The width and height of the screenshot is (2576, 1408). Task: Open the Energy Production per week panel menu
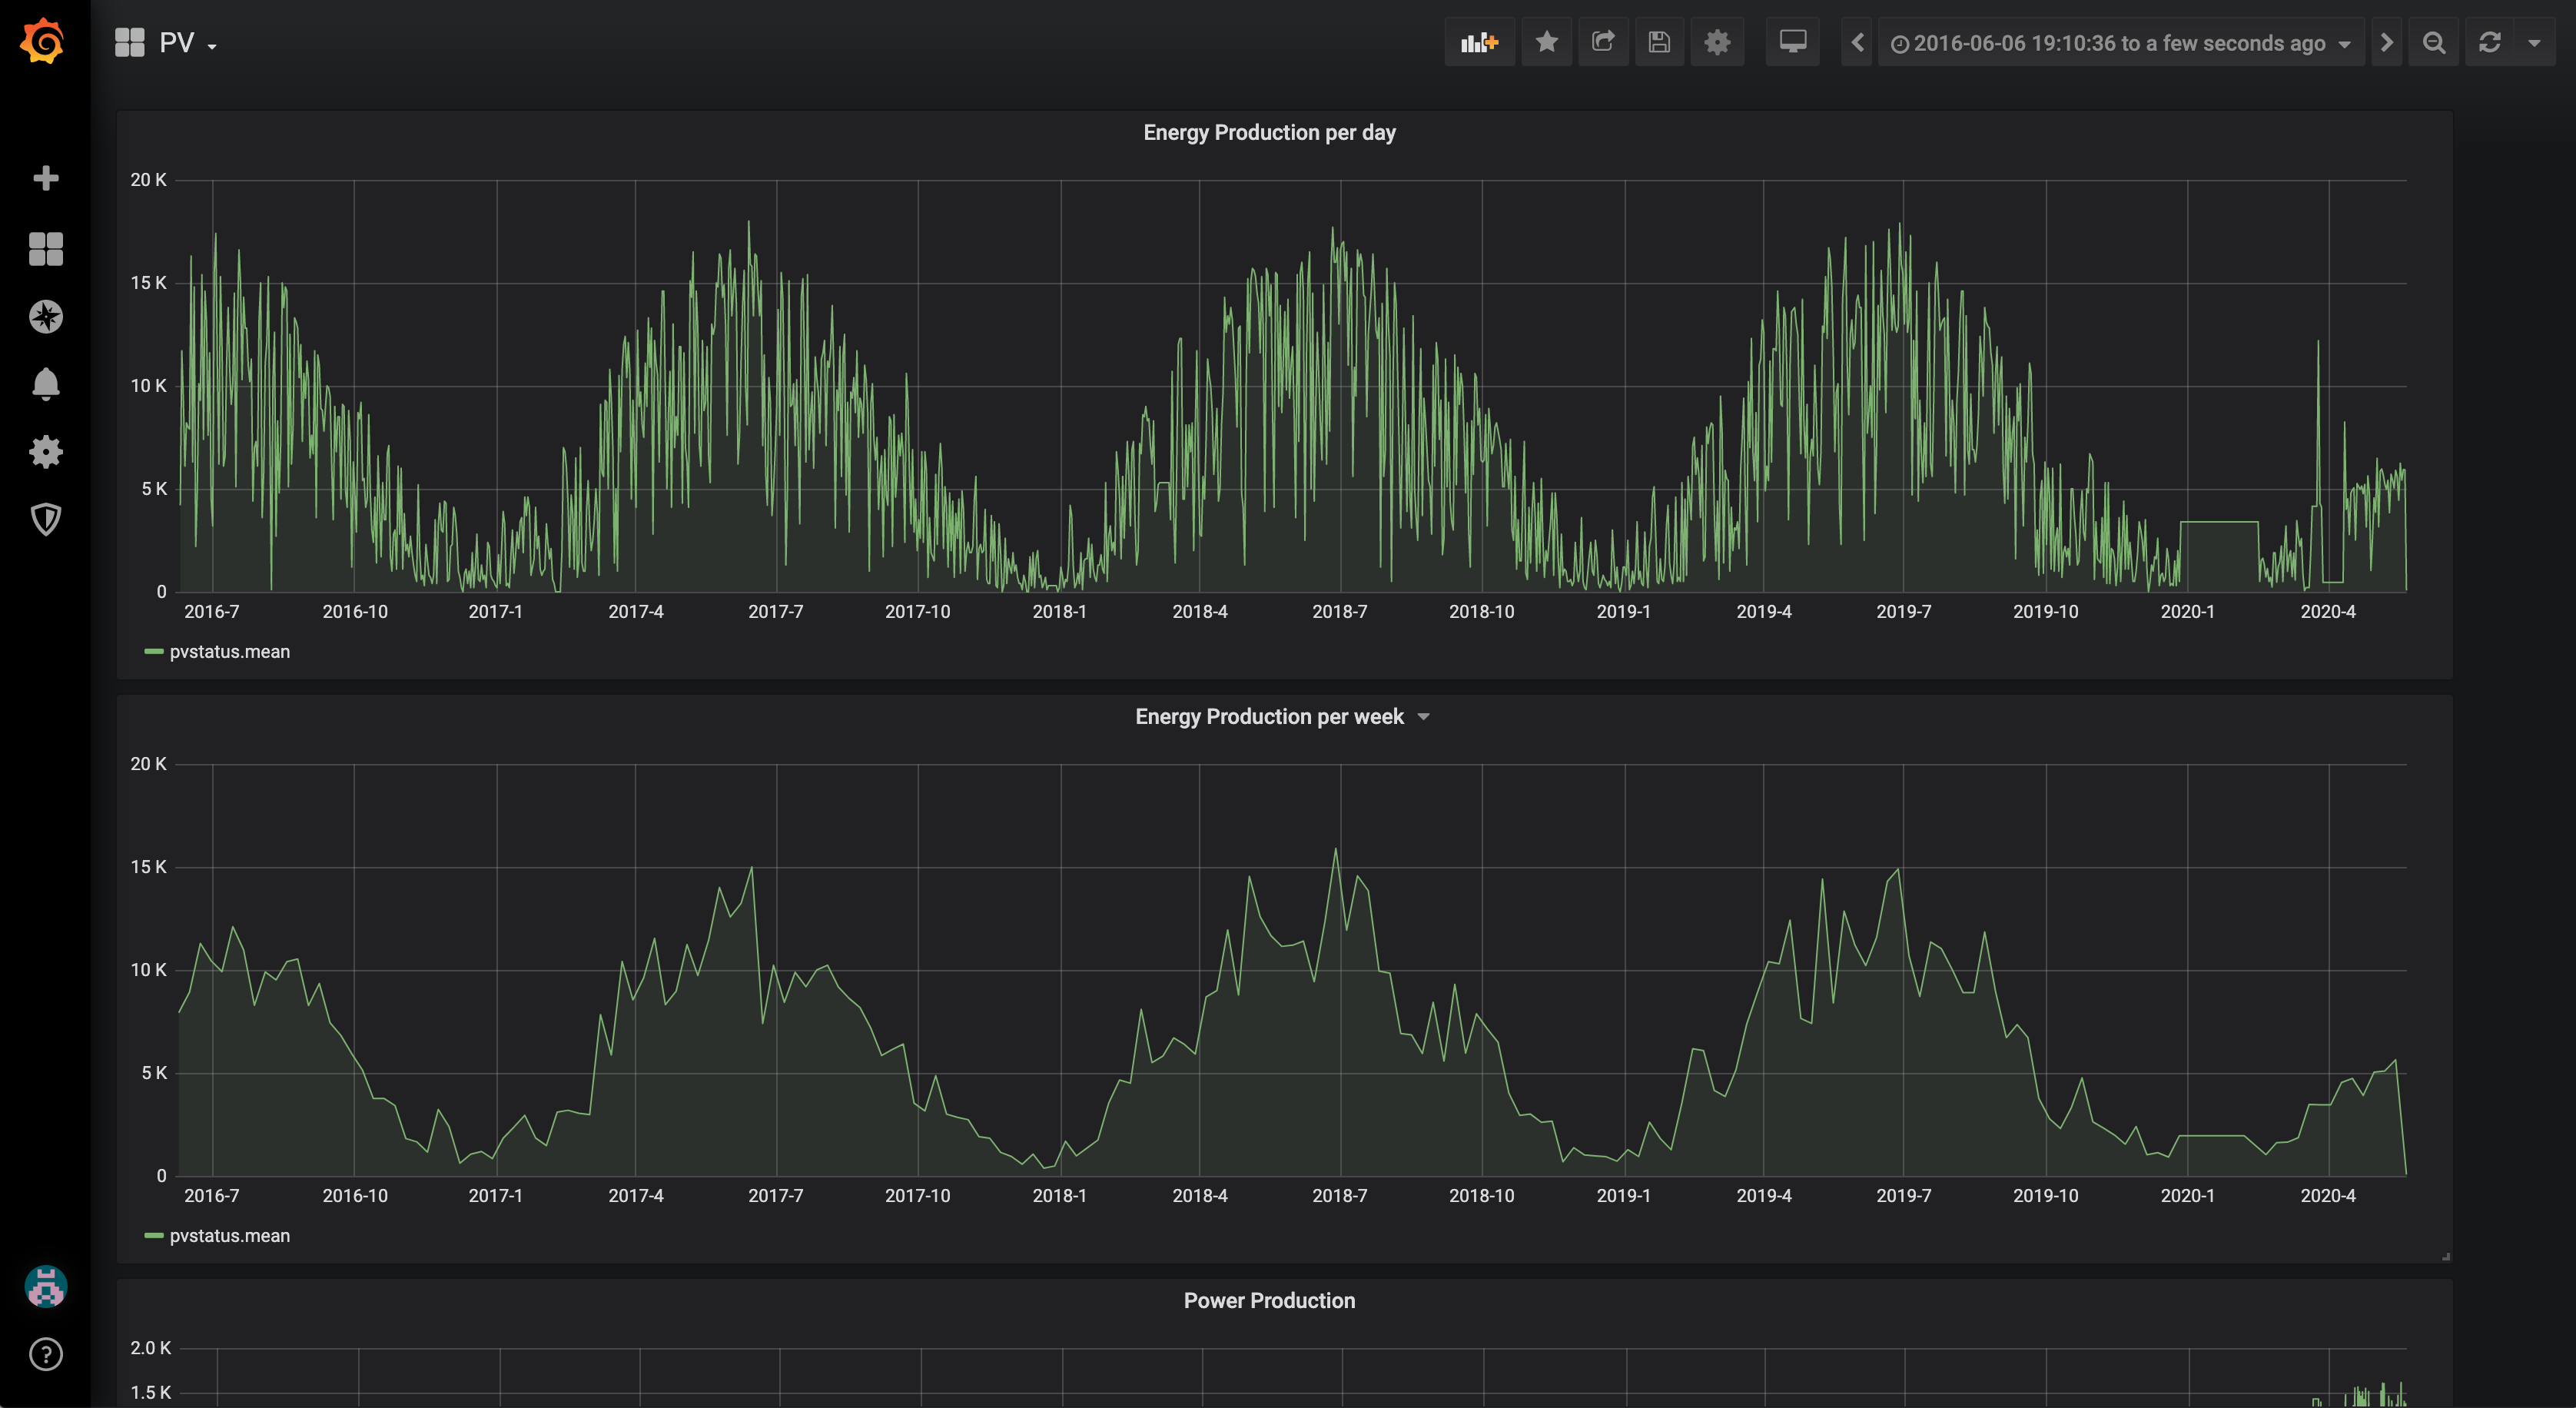click(x=1282, y=716)
